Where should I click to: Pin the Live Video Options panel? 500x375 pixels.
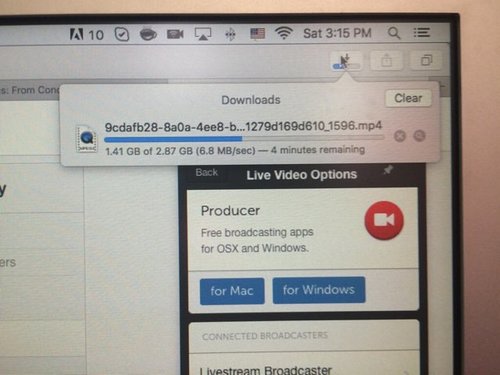(x=388, y=170)
